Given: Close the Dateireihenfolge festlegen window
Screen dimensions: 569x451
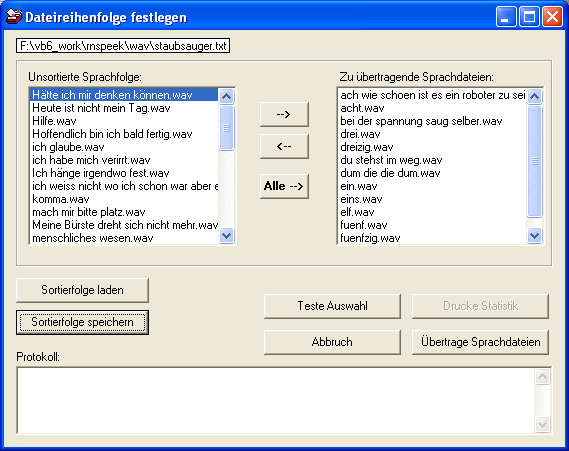Looking at the screenshot, I should pos(552,17).
